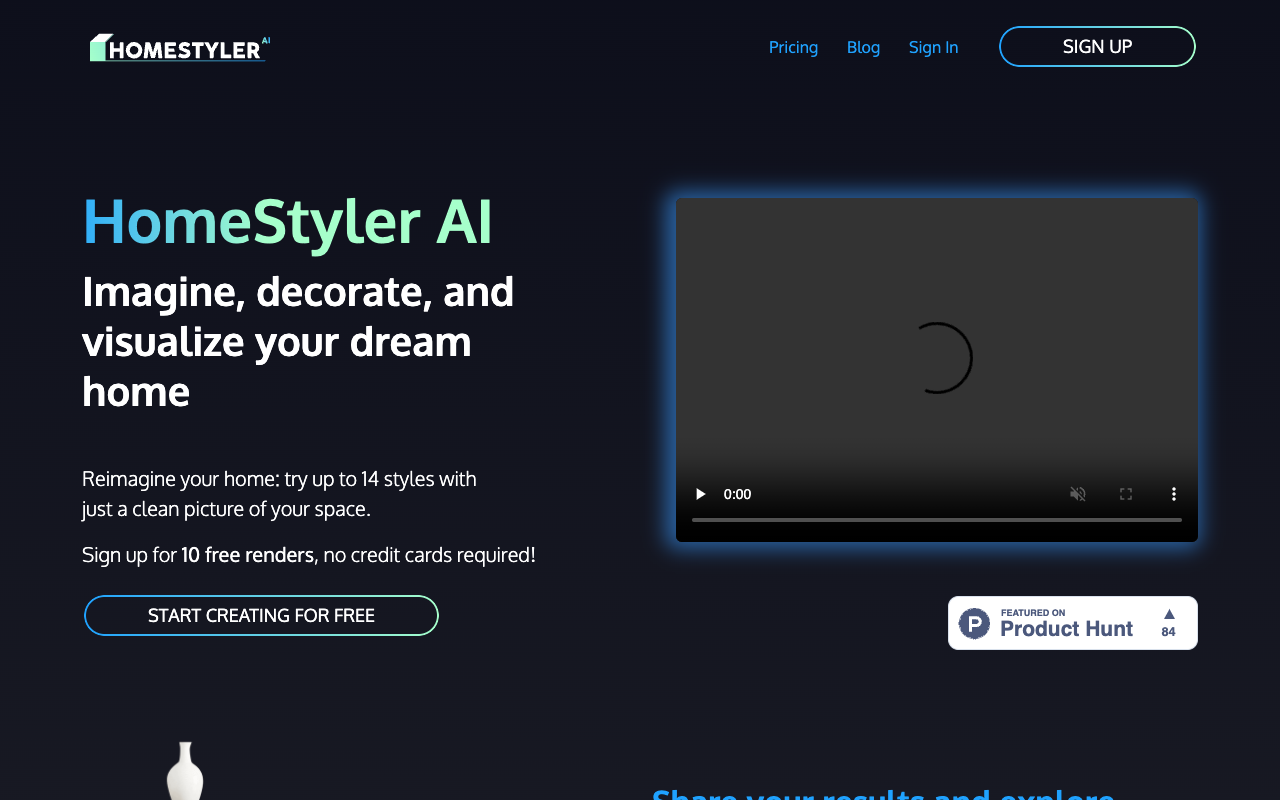Image resolution: width=1280 pixels, height=800 pixels.
Task: Unmute the video with speaker icon
Action: click(1077, 494)
